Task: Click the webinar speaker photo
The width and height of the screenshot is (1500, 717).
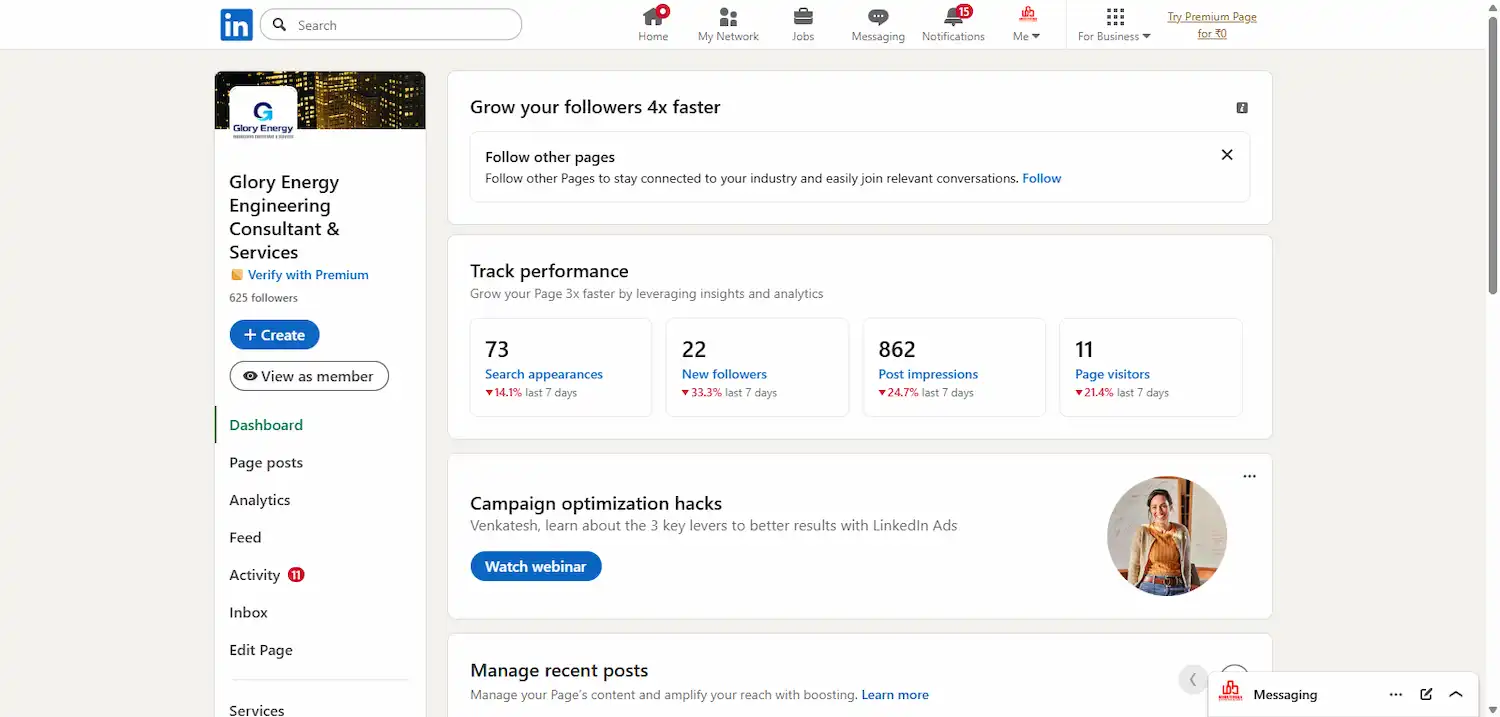Action: [x=1167, y=536]
